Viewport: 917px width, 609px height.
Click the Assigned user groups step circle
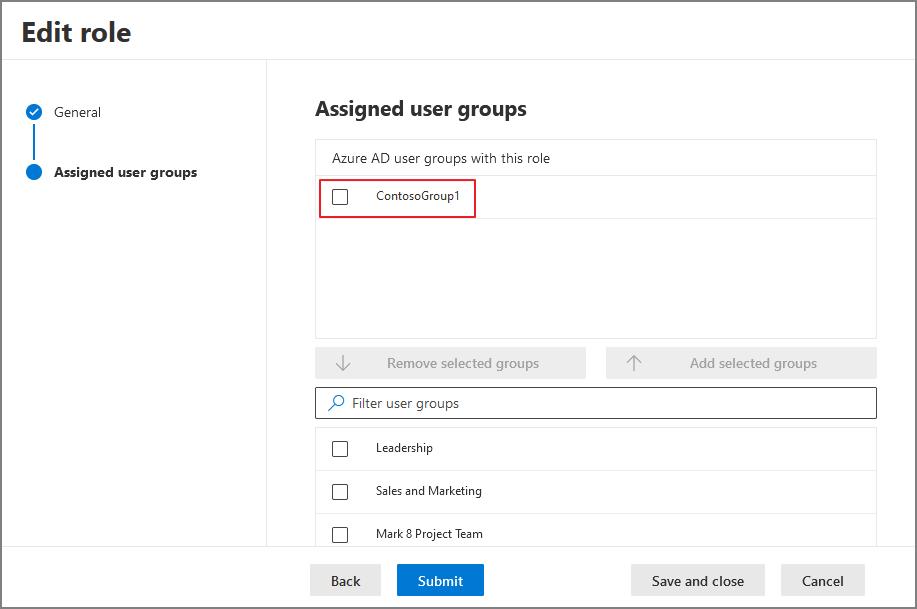coord(34,172)
